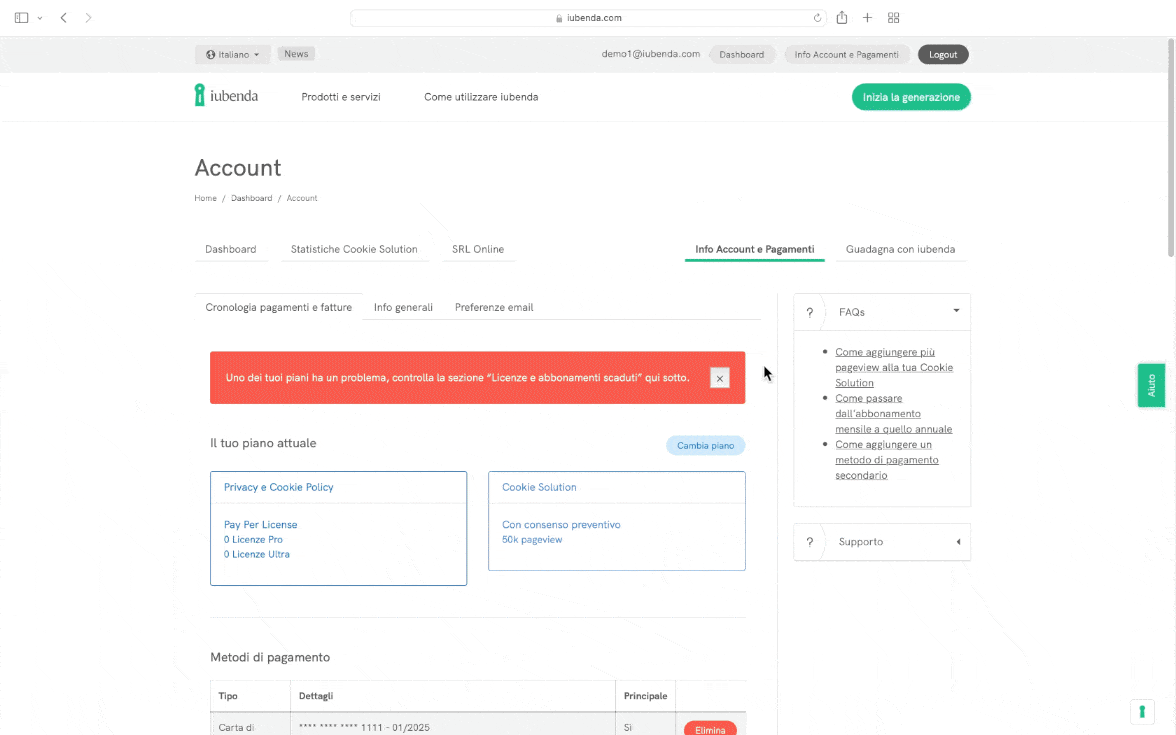Reload the page using refresh icon
The width and height of the screenshot is (1176, 735).
pos(818,18)
